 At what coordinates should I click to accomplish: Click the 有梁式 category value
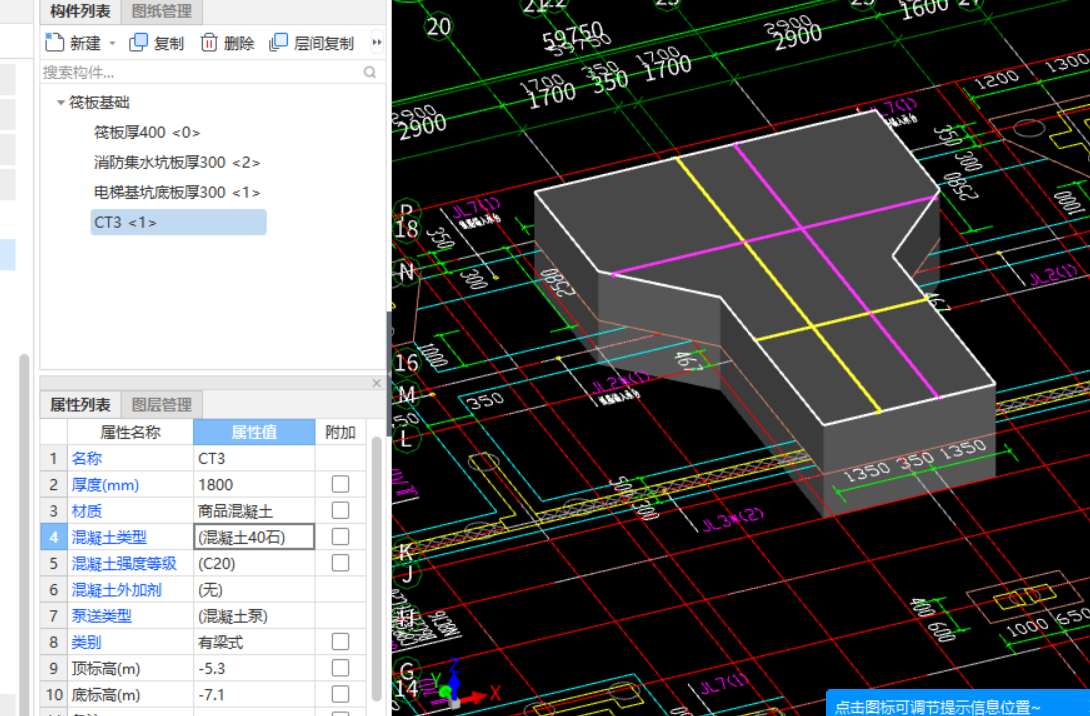pos(254,642)
